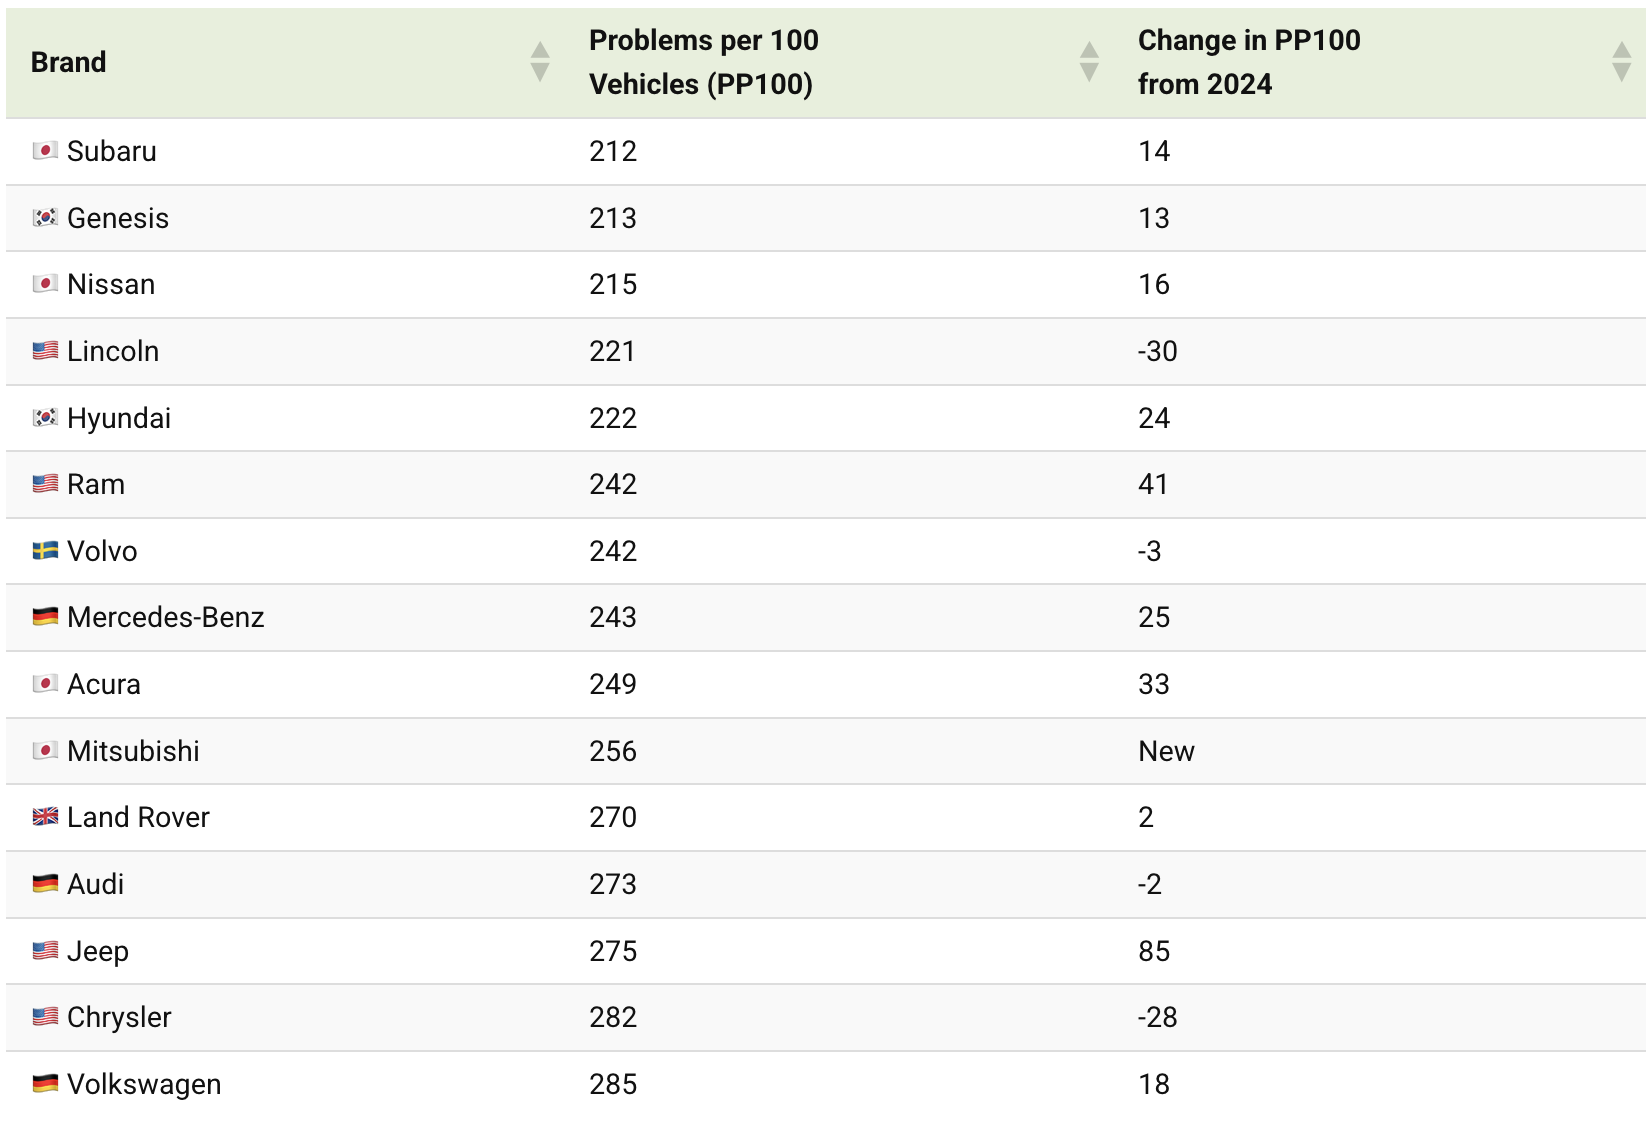Click the South Korea flag beside Genesis

[45, 218]
